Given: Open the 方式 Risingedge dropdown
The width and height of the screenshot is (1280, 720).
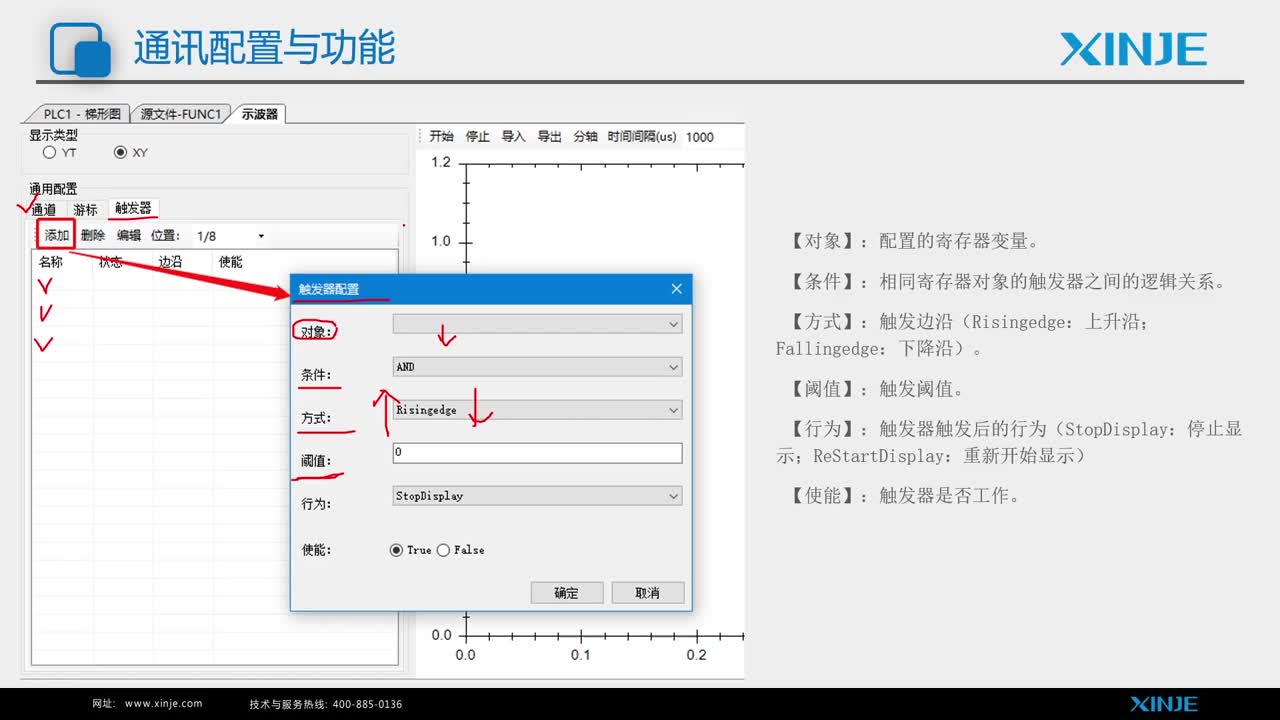Looking at the screenshot, I should [x=537, y=410].
